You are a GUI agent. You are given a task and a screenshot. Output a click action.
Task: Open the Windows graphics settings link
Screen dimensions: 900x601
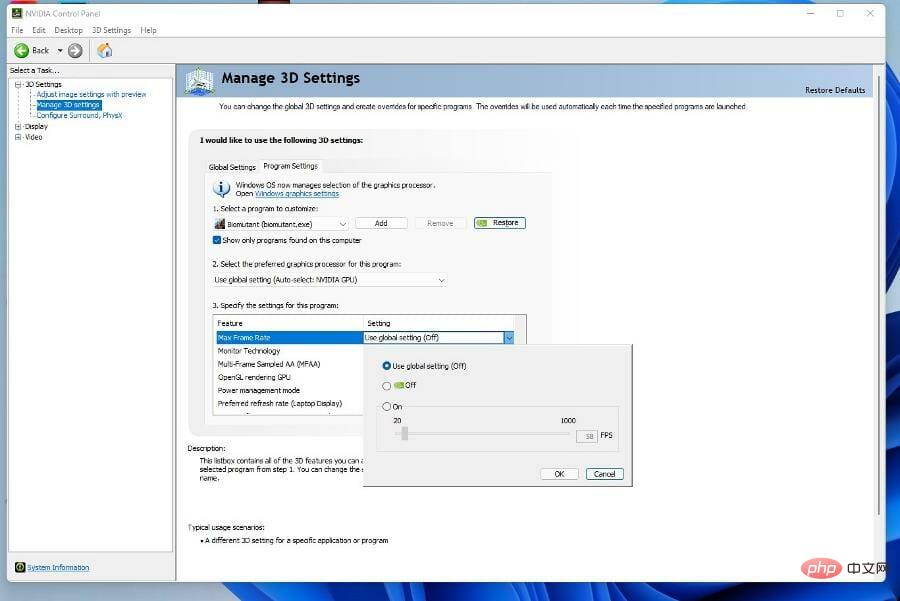[x=297, y=193]
